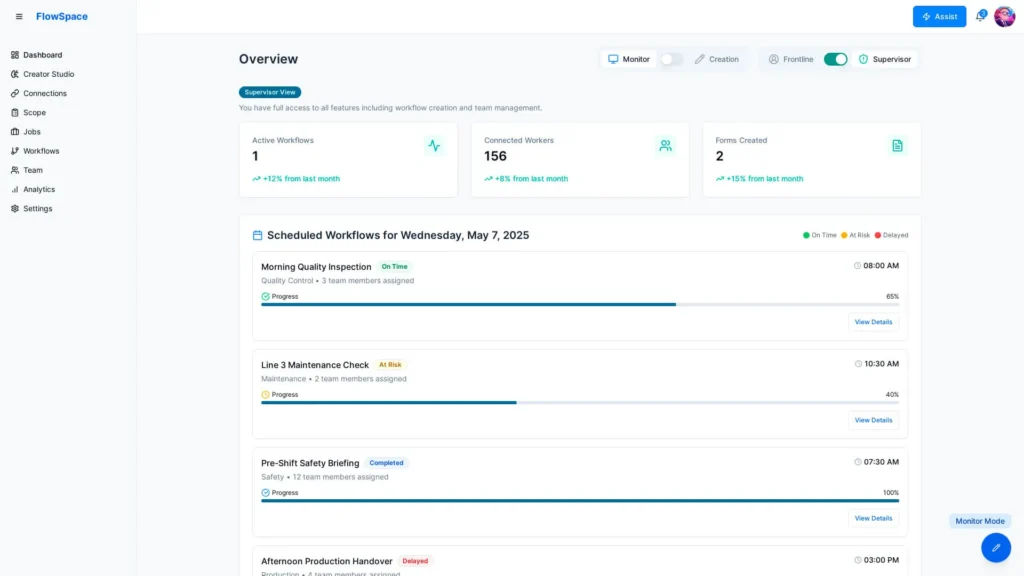The width and height of the screenshot is (1024, 576).
Task: Select the Connections icon in the sidebar
Action: tap(13, 93)
